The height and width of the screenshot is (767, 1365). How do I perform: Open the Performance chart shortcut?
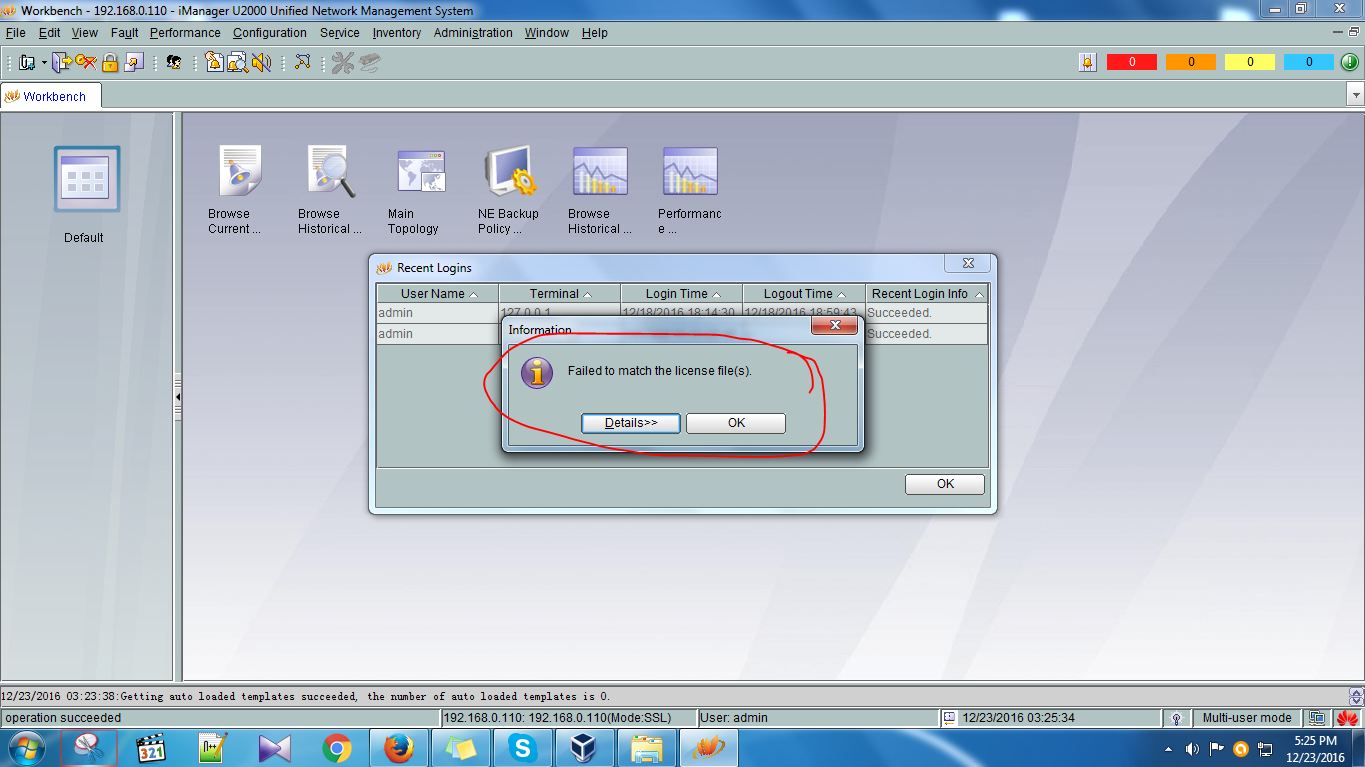pos(690,171)
